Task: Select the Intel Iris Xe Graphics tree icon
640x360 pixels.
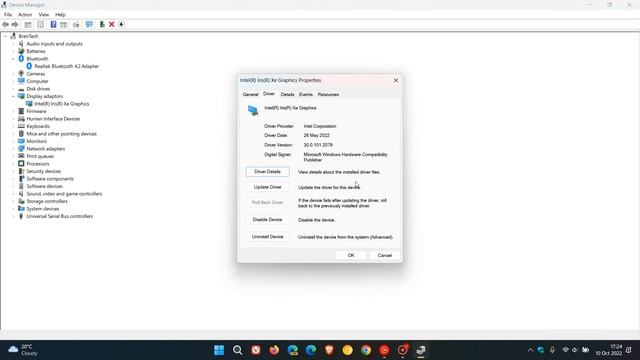Action: coord(29,104)
